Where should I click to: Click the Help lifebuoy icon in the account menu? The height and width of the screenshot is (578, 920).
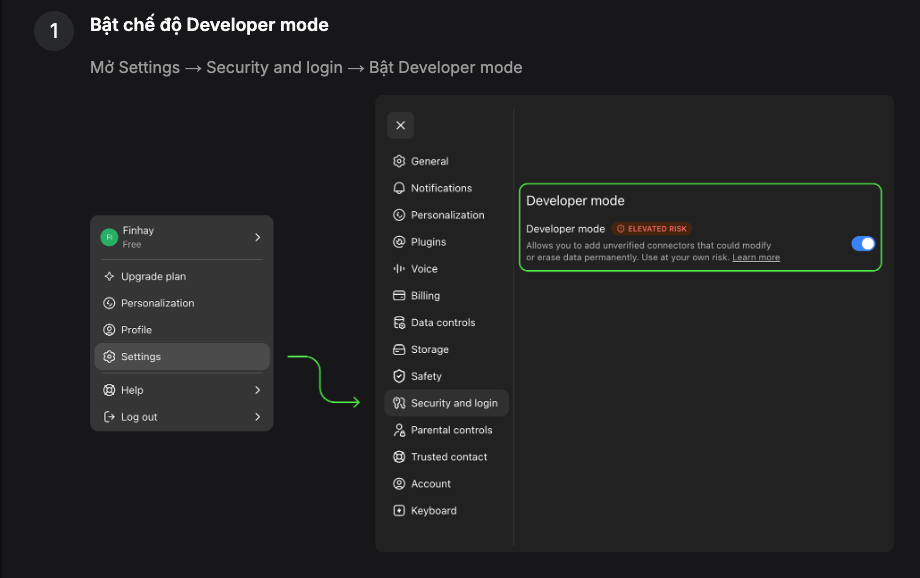coord(109,390)
